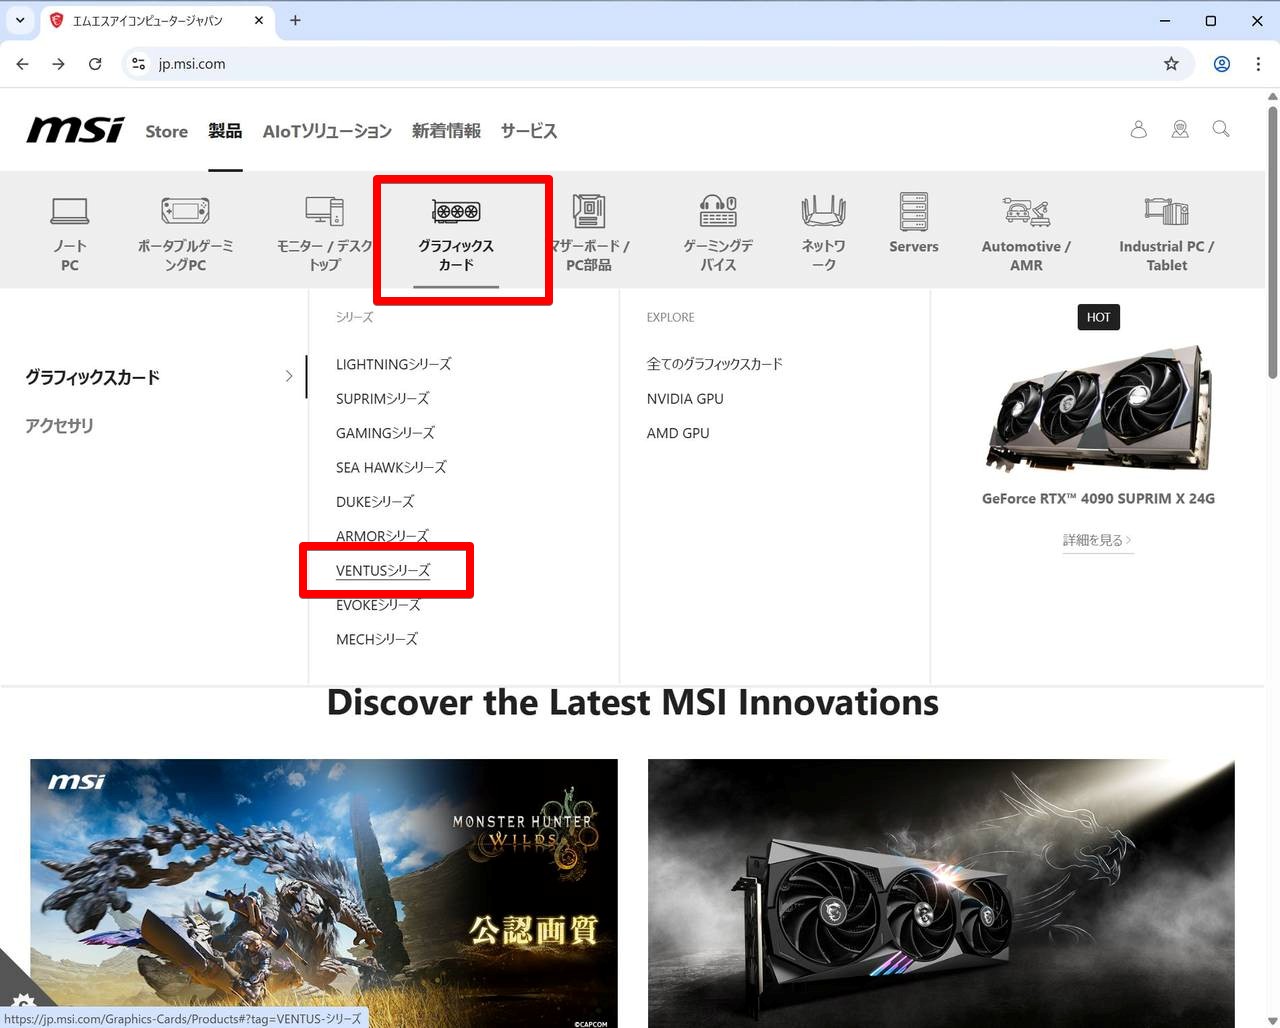Open SUPRIMシリーズ link
Viewport: 1280px width, 1028px height.
pos(382,398)
